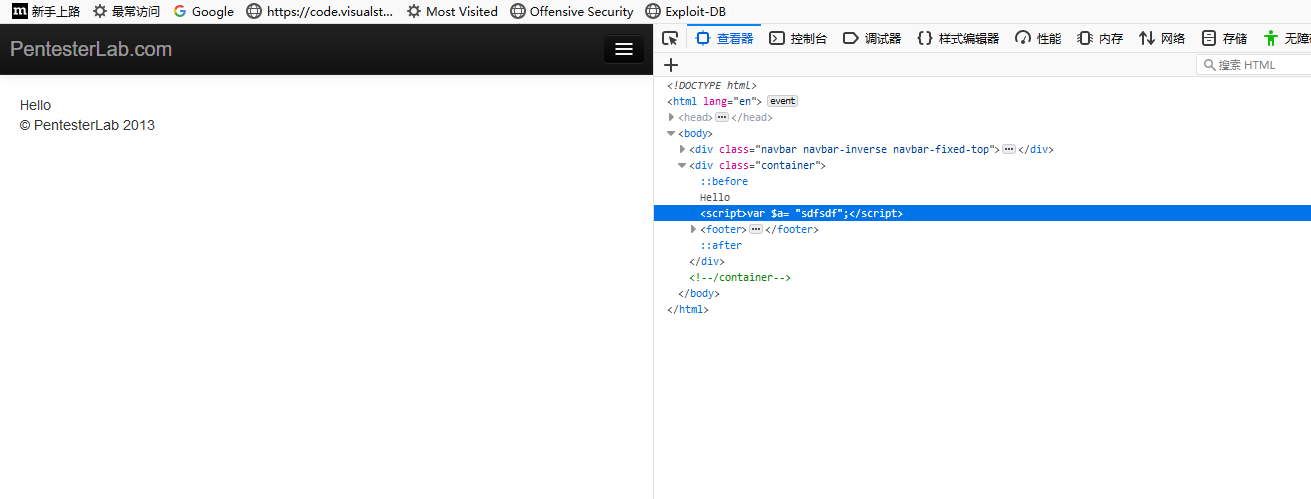Open the 存储 Storage tab
Image resolution: width=1311 pixels, height=499 pixels.
pyautogui.click(x=1224, y=39)
